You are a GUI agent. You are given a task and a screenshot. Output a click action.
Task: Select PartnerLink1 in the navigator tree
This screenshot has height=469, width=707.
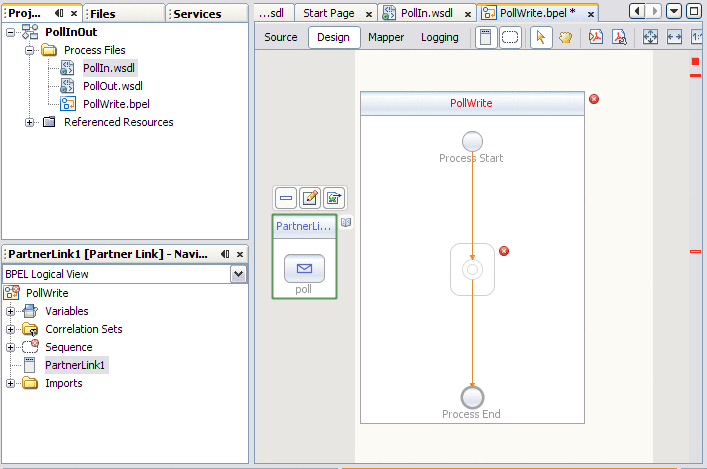75,365
